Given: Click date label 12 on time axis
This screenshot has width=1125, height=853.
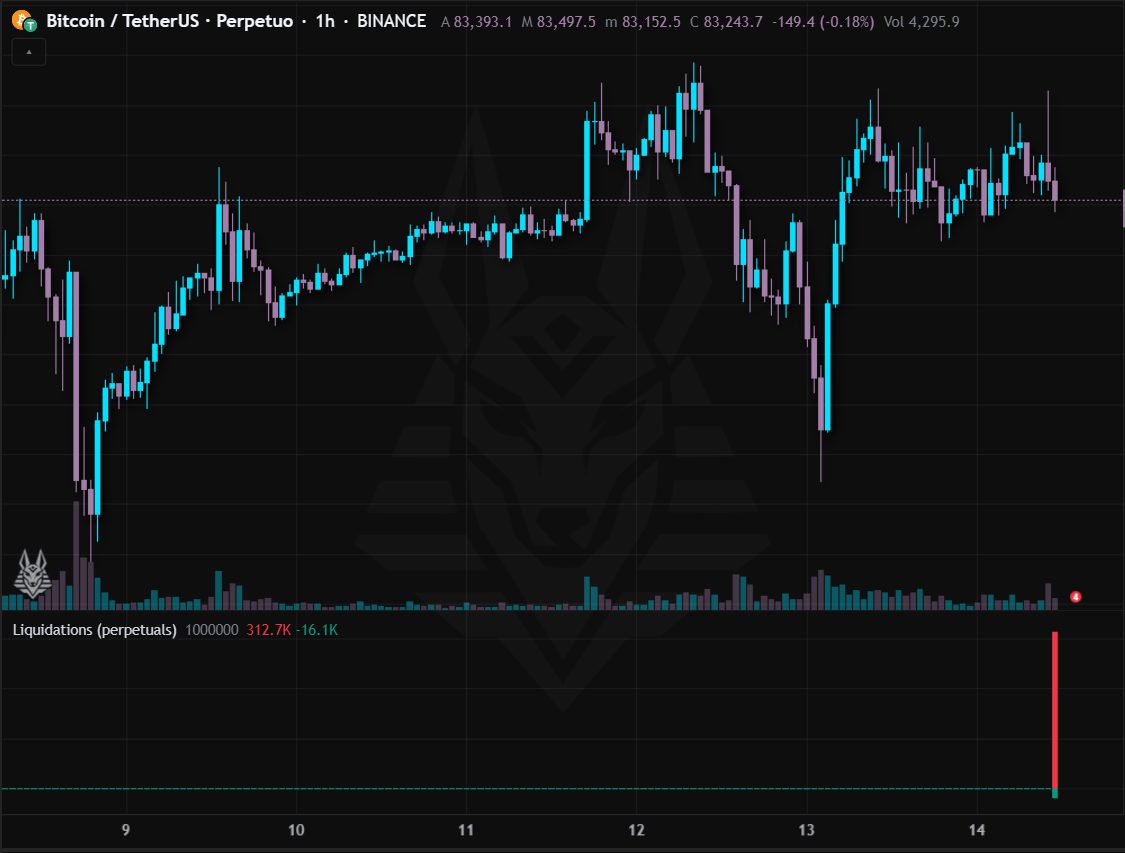Looking at the screenshot, I should (636, 830).
